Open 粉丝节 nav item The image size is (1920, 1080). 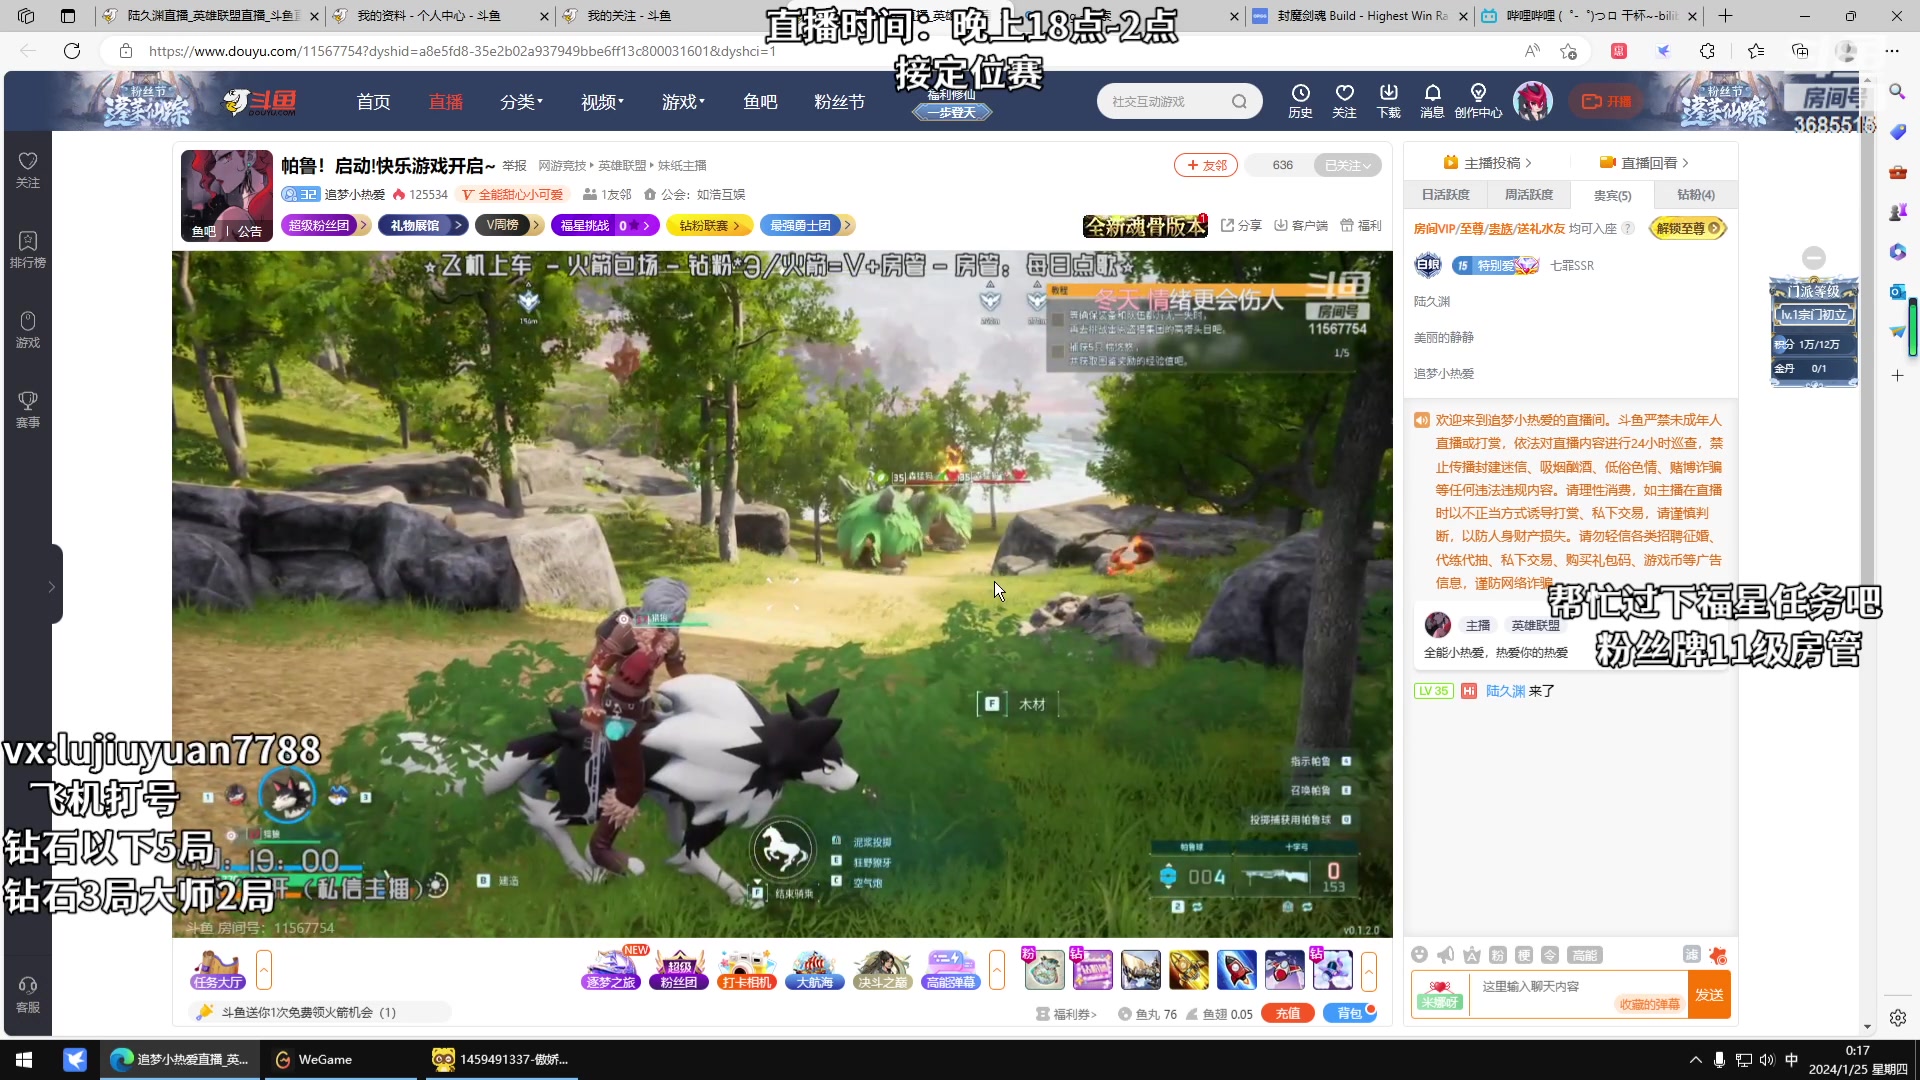[839, 102]
